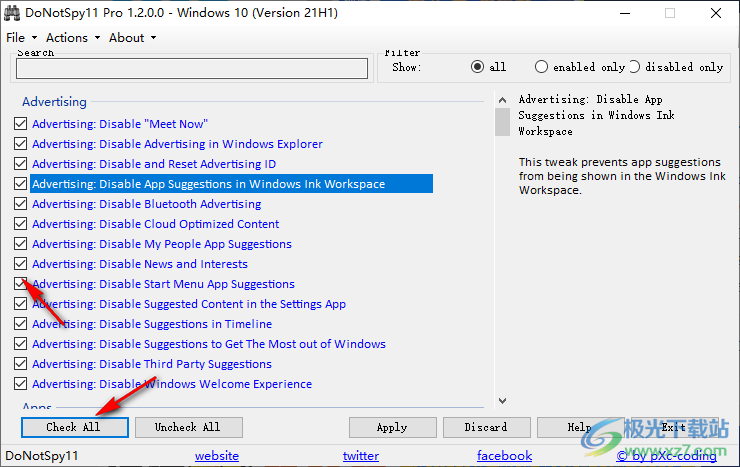
Task: Toggle Disable Advertising in Windows Explorer checkbox
Action: coord(20,144)
